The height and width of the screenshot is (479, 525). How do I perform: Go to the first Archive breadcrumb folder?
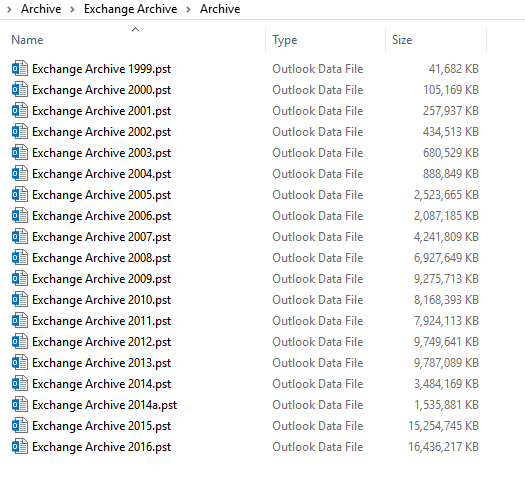[41, 9]
